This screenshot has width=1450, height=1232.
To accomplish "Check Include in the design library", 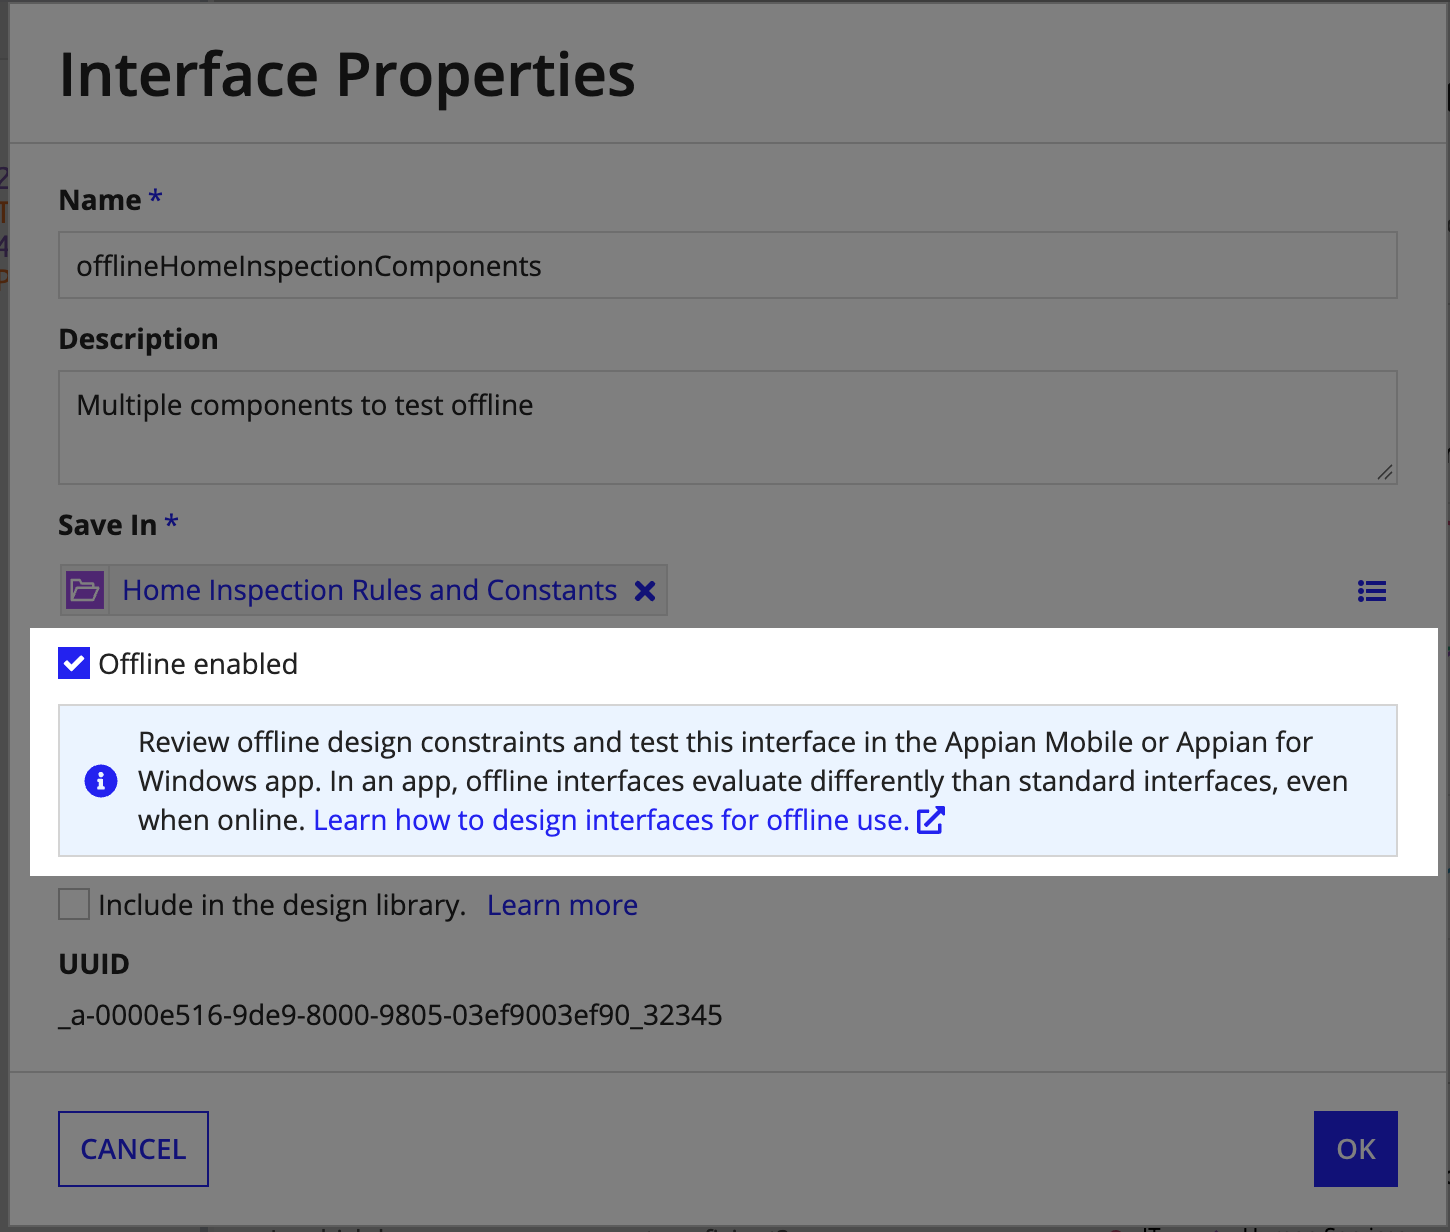I will point(74,904).
